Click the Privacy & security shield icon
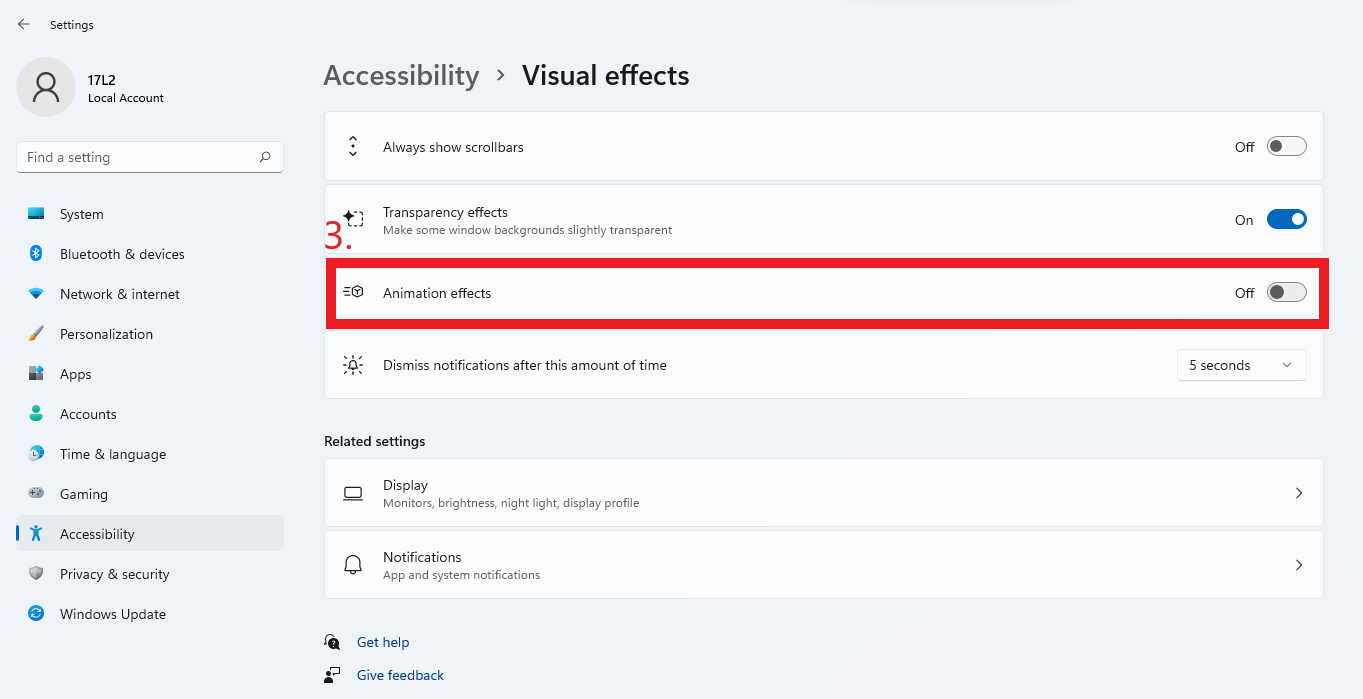 pyautogui.click(x=36, y=574)
